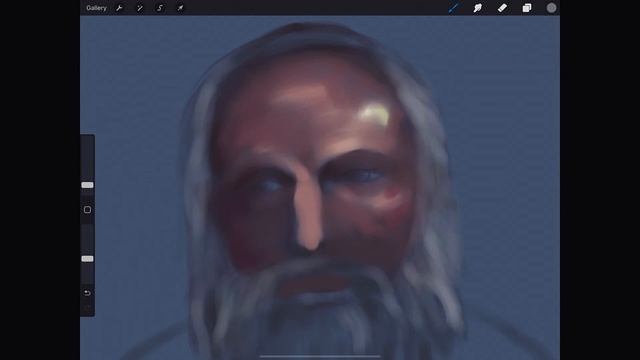
Task: Redo the last undone stroke
Action: (x=87, y=308)
